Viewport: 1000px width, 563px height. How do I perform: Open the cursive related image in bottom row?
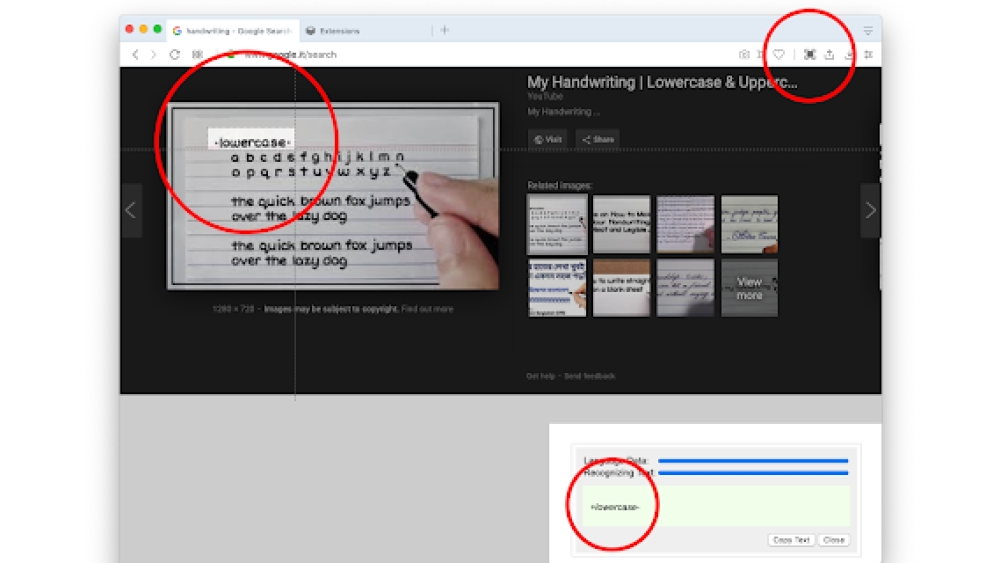click(x=685, y=288)
